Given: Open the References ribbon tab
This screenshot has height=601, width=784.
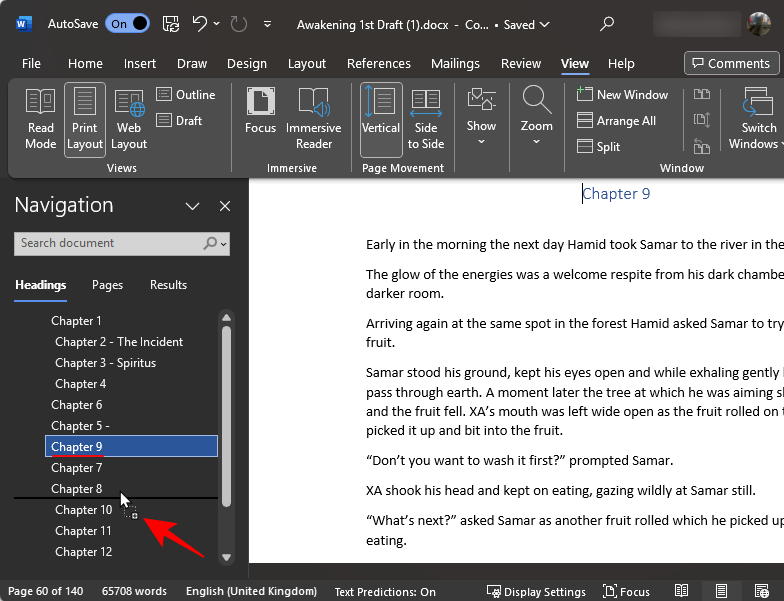Looking at the screenshot, I should tap(379, 64).
